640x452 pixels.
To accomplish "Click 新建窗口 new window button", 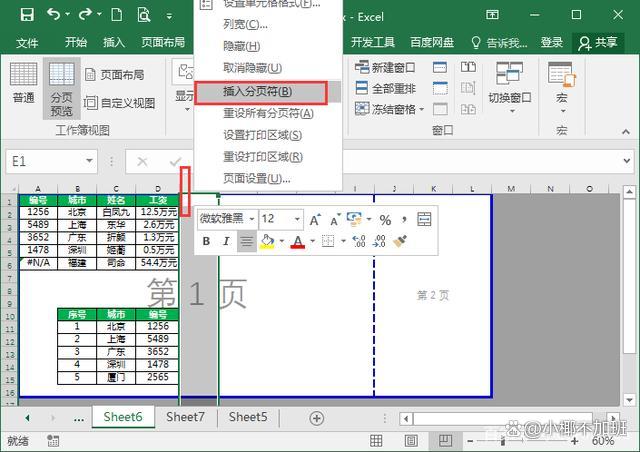I will [x=385, y=67].
